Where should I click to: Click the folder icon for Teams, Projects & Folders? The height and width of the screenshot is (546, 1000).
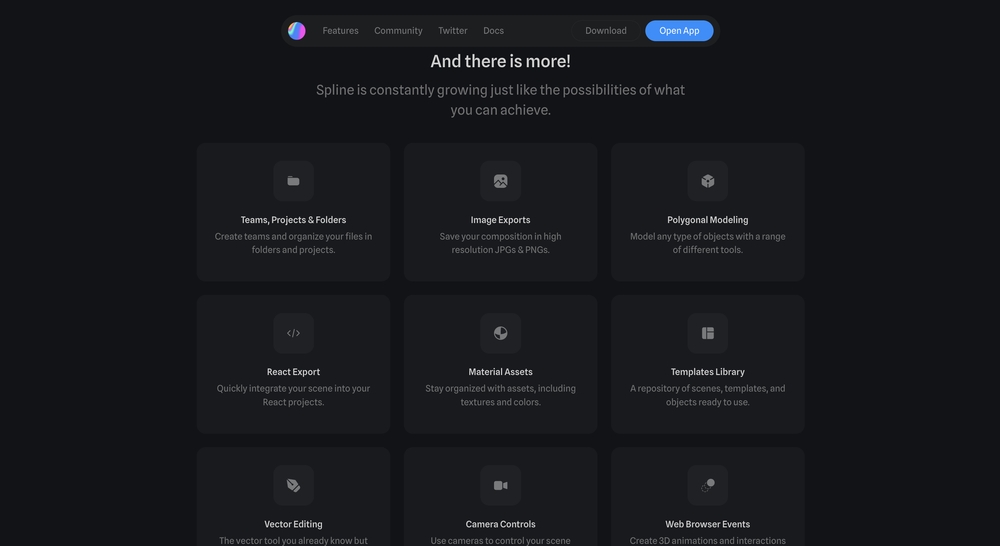[x=293, y=181]
